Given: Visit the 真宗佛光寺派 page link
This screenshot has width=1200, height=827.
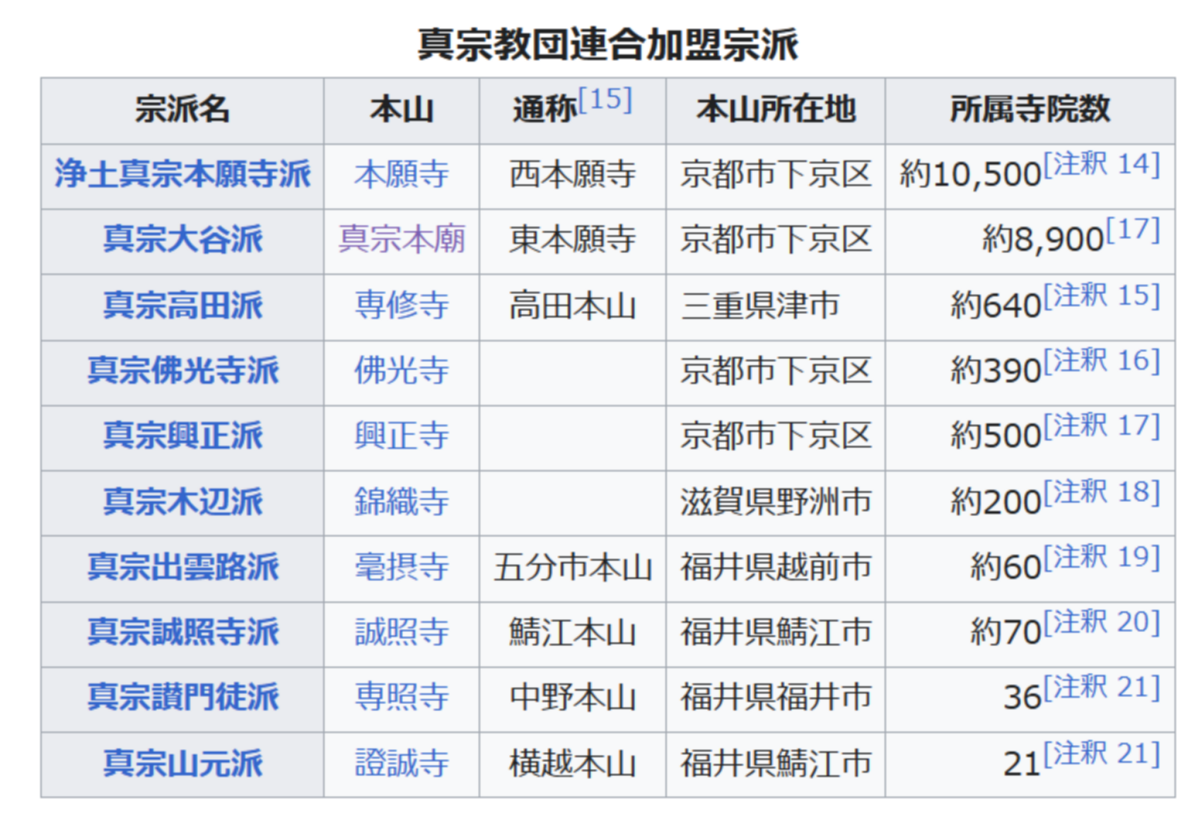Looking at the screenshot, I should (182, 371).
